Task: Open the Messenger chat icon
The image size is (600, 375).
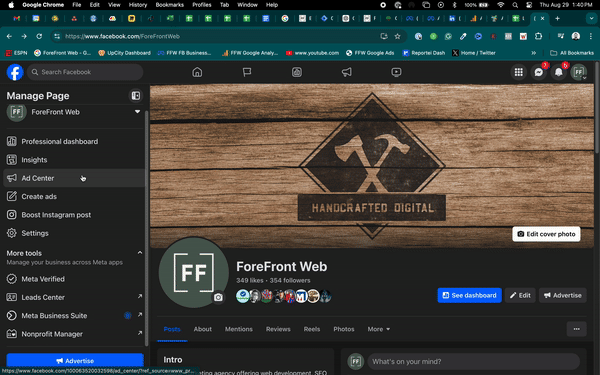Action: pos(538,72)
